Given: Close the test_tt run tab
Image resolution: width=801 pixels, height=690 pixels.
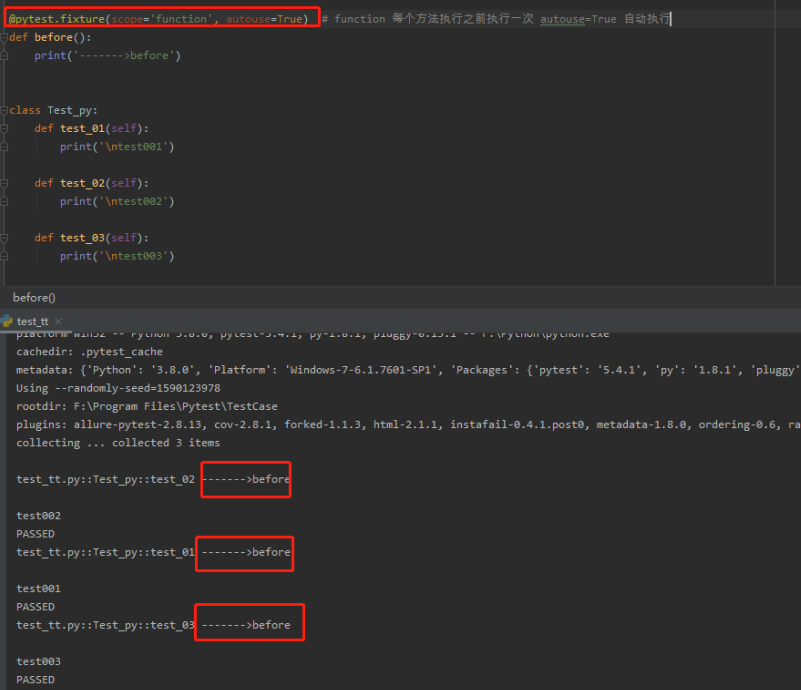Looking at the screenshot, I should tap(58, 321).
